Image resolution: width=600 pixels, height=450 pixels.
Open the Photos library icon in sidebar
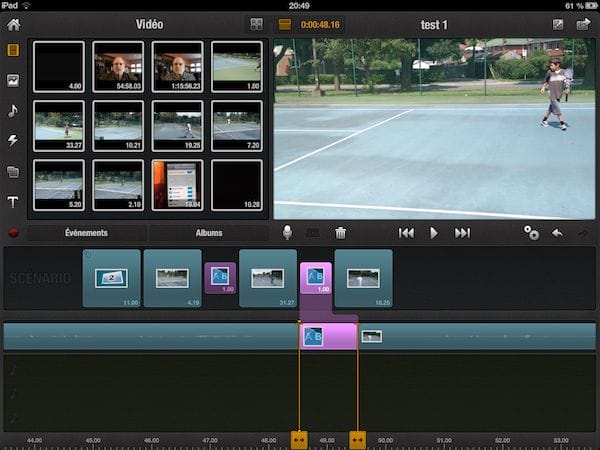(x=13, y=80)
